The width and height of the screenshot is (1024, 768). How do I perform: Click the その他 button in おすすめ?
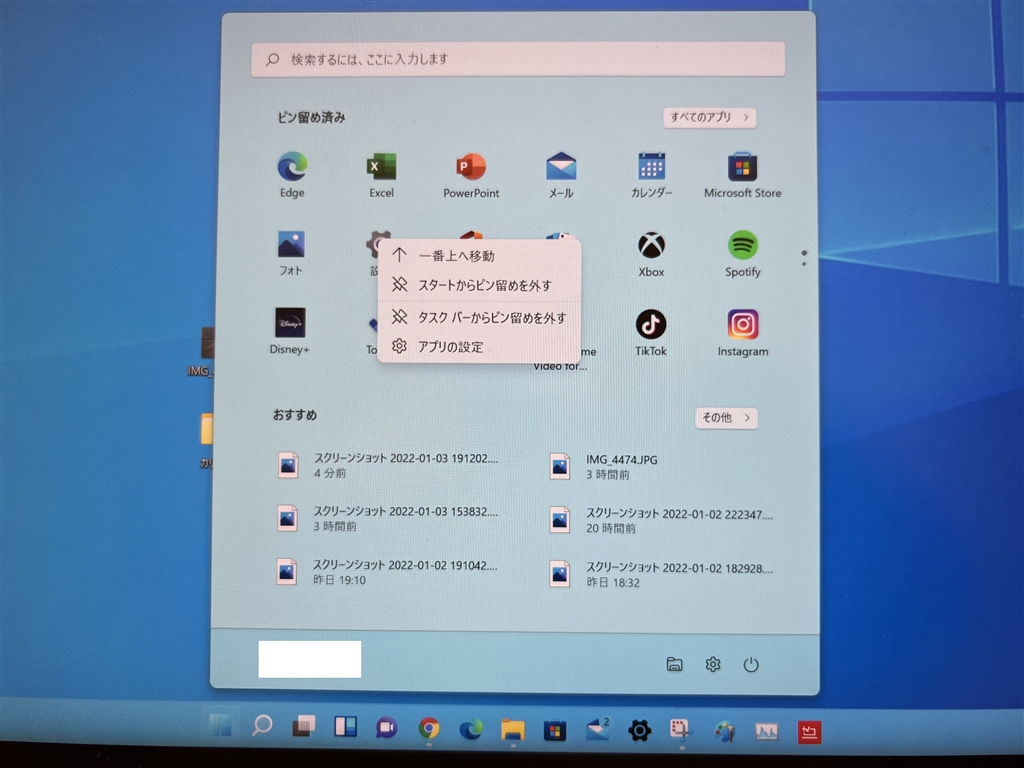click(726, 418)
